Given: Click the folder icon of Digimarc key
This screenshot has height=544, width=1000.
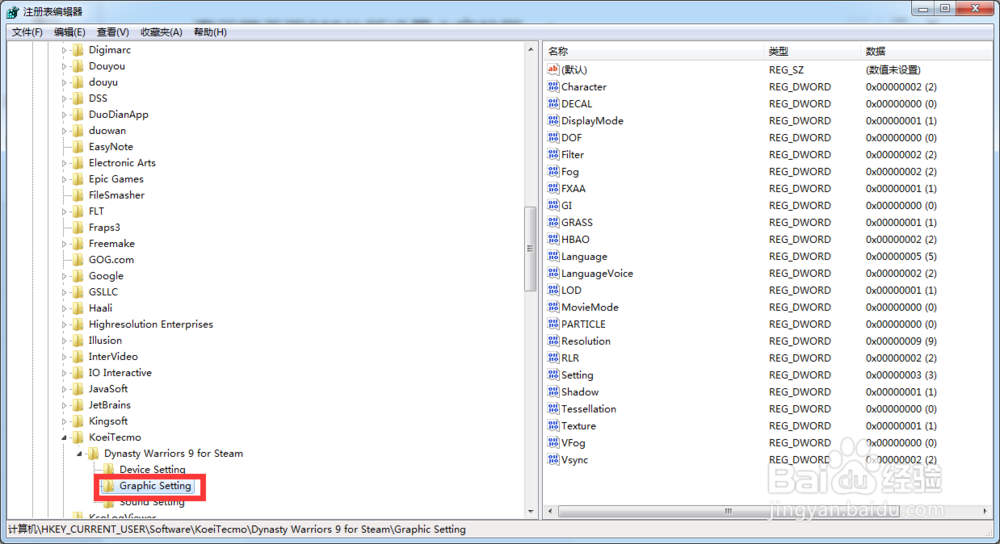Looking at the screenshot, I should [x=78, y=49].
